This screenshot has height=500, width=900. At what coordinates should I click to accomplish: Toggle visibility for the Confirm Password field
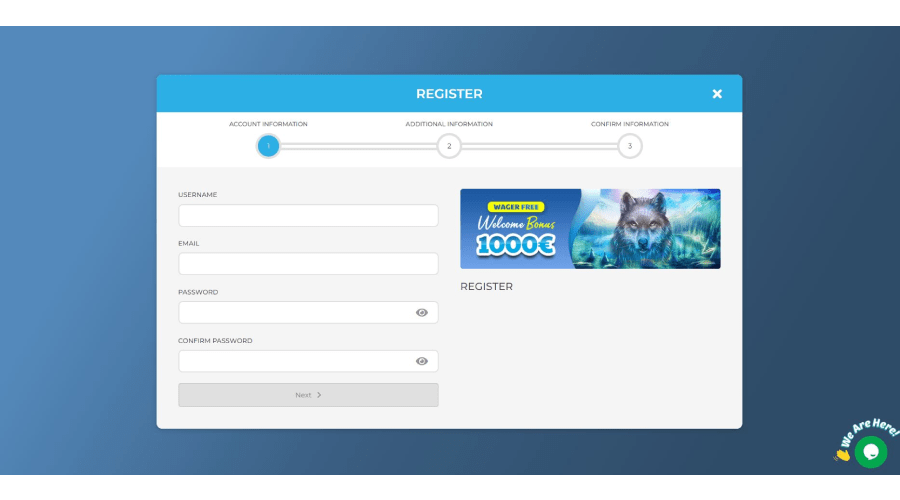(422, 361)
